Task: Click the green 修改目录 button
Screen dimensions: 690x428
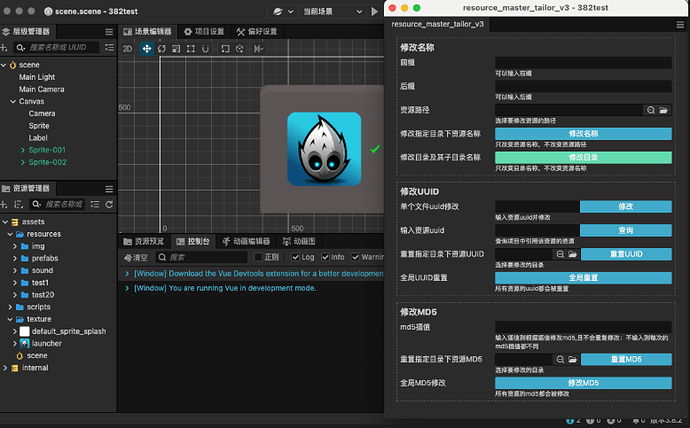Action: coord(583,157)
